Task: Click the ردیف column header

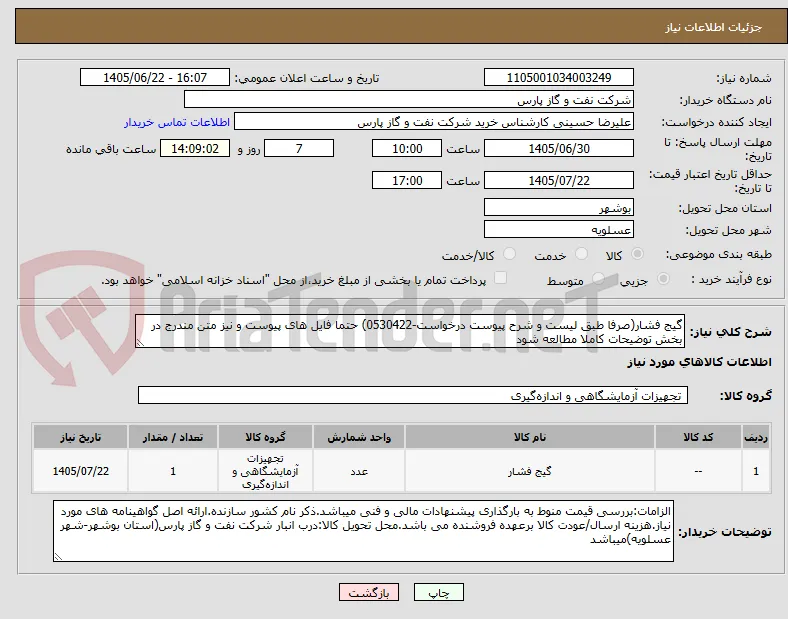Action: 756,437
